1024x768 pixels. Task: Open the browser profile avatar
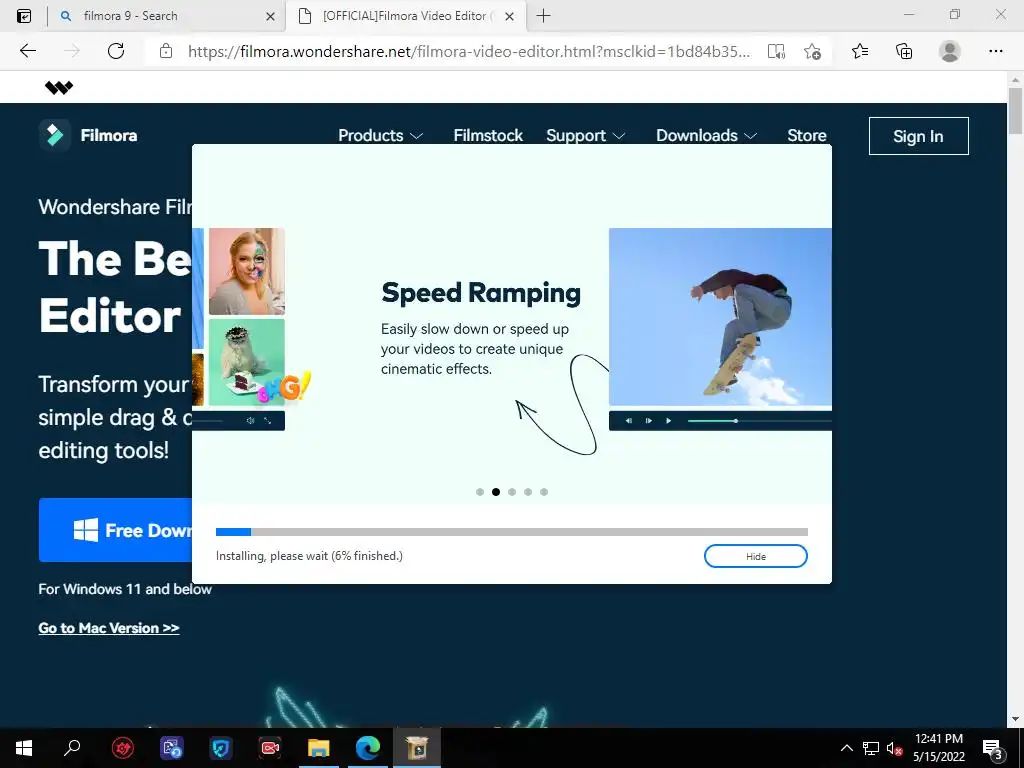click(950, 51)
